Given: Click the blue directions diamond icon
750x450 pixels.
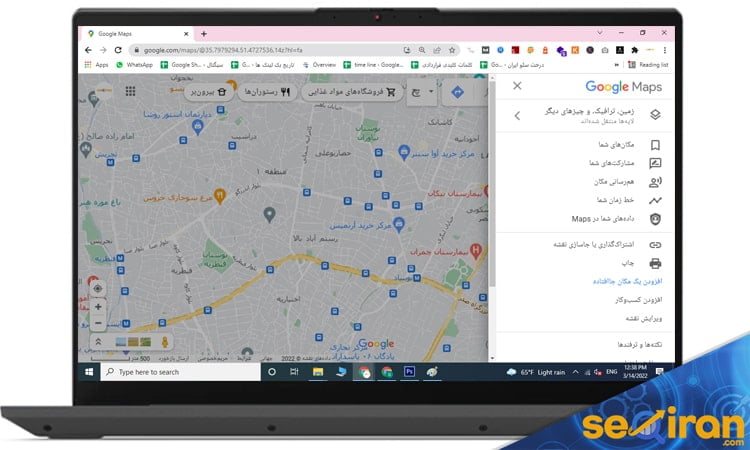Looking at the screenshot, I should click(x=457, y=92).
